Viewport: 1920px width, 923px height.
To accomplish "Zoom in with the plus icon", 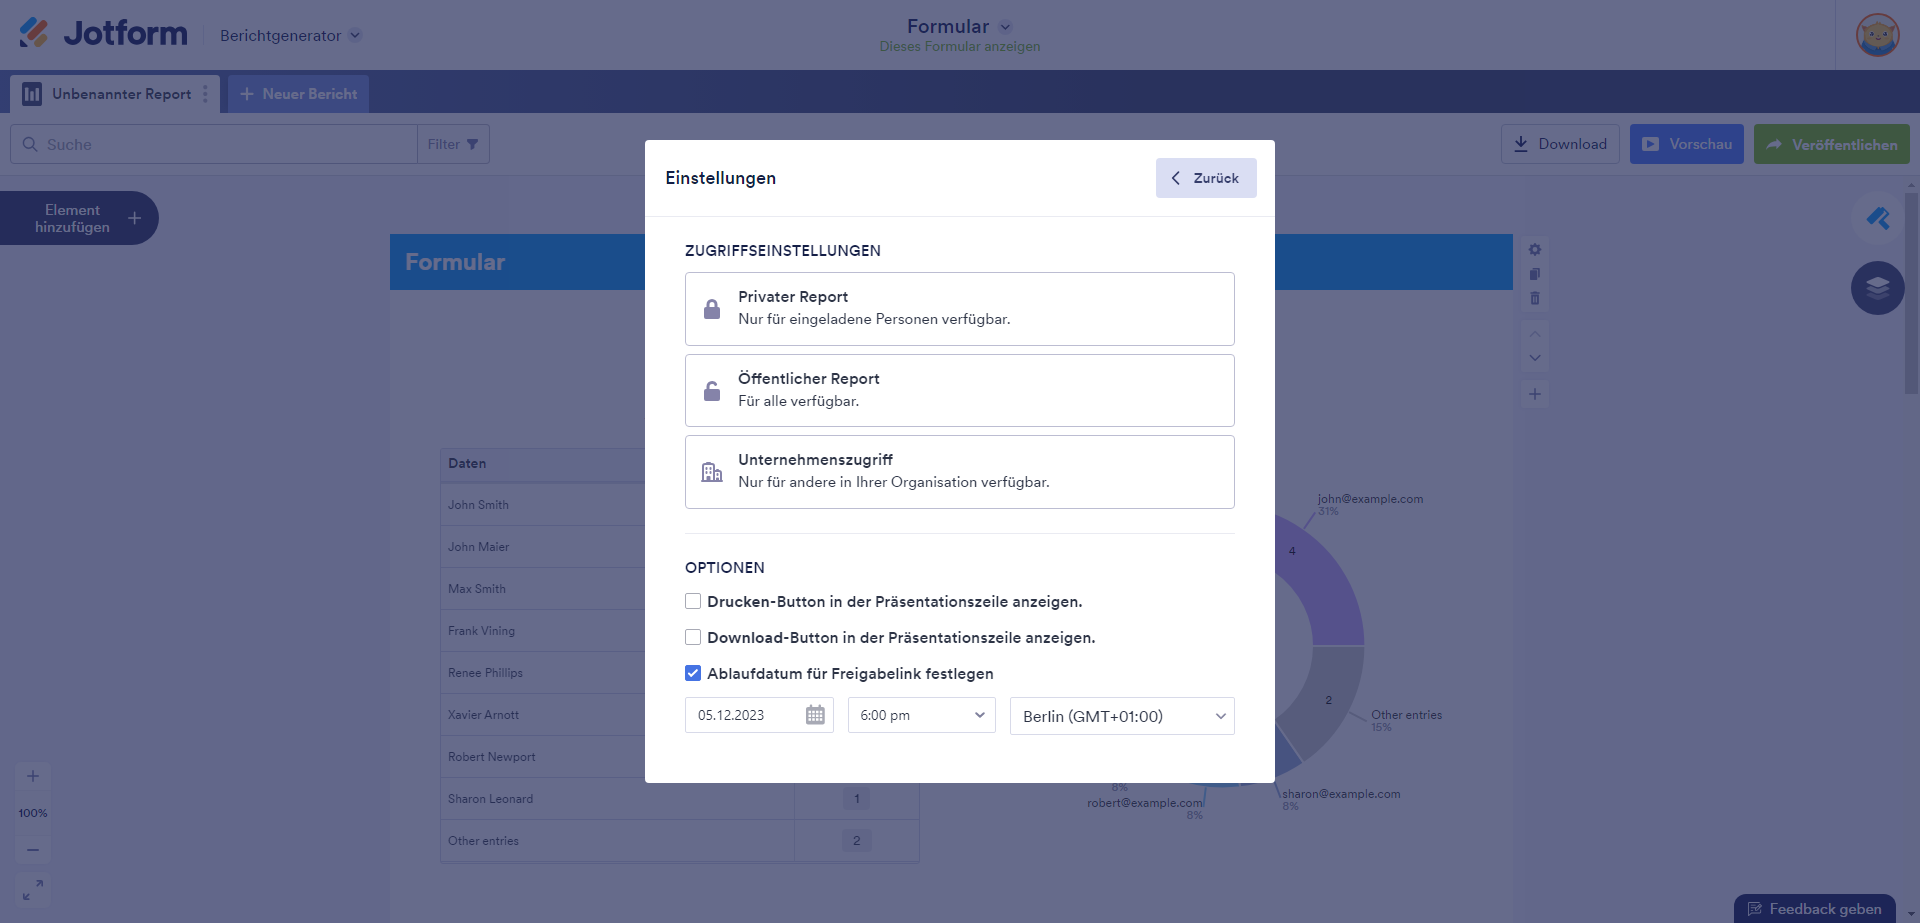I will [33, 776].
